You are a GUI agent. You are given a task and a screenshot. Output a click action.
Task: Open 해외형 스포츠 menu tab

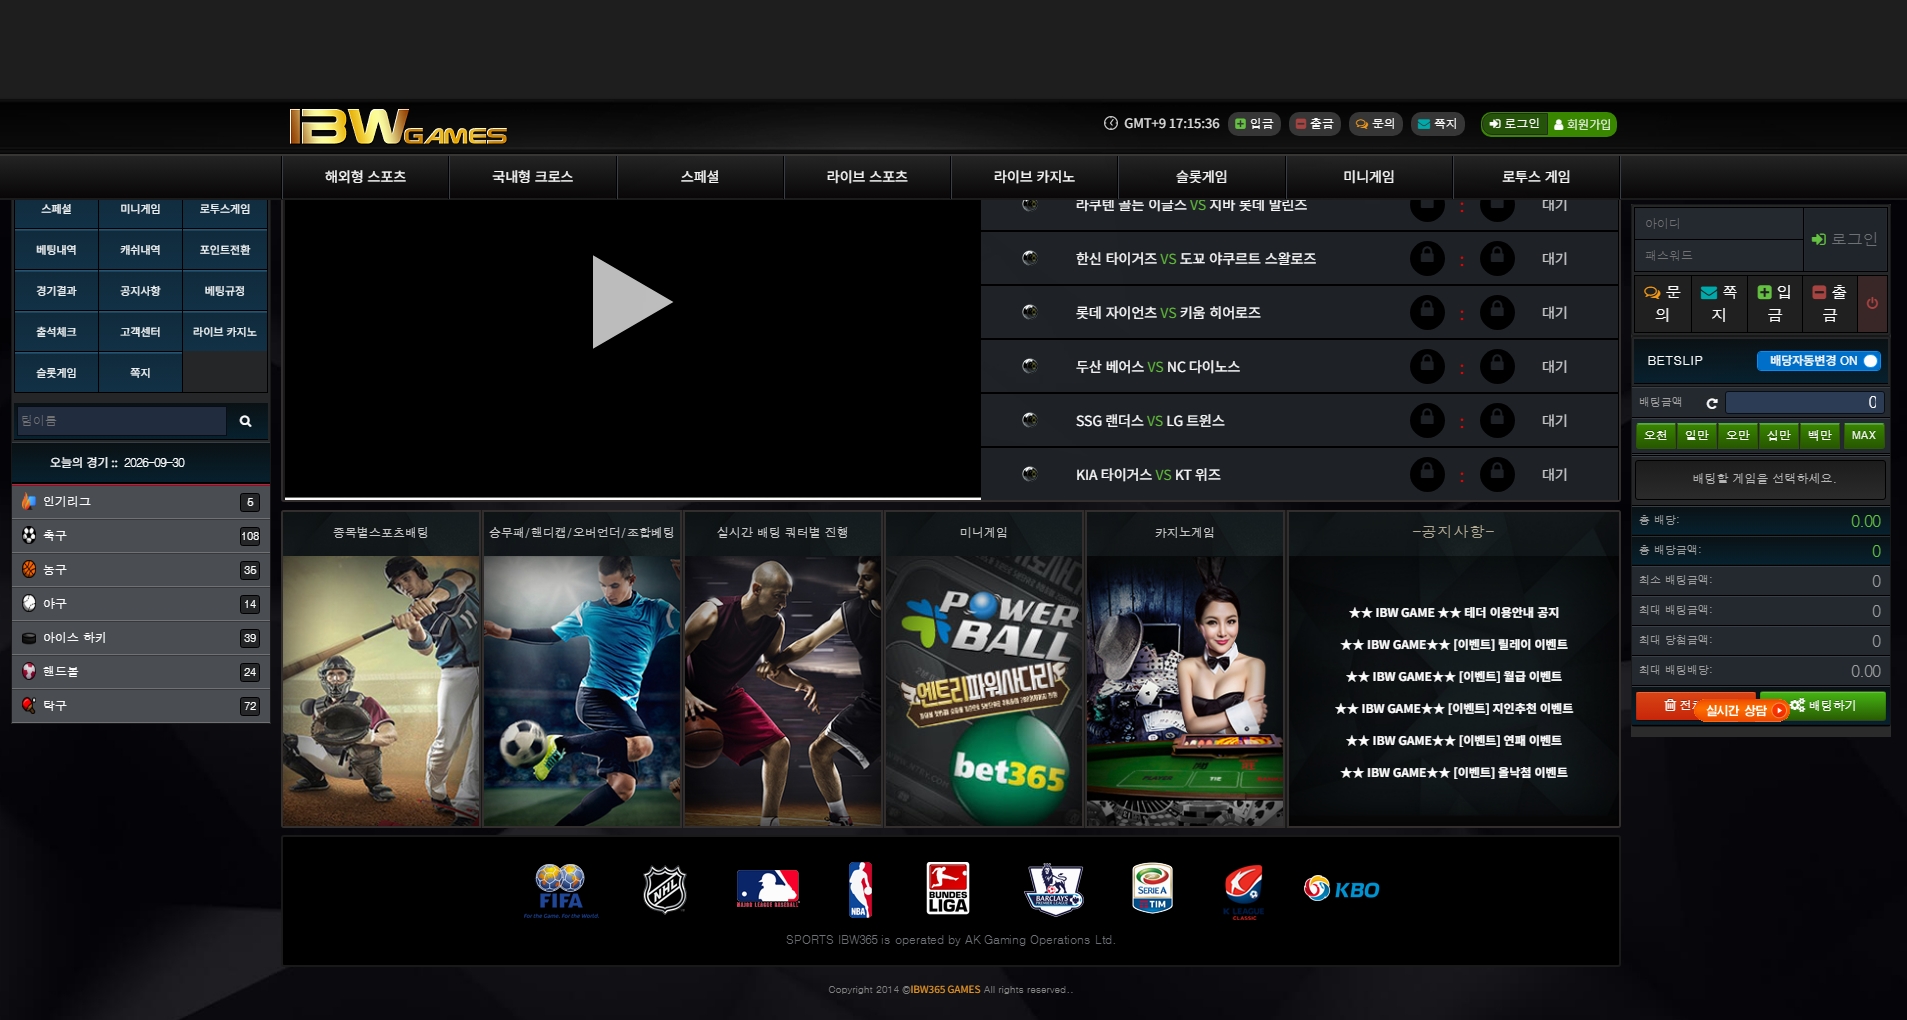coord(366,177)
